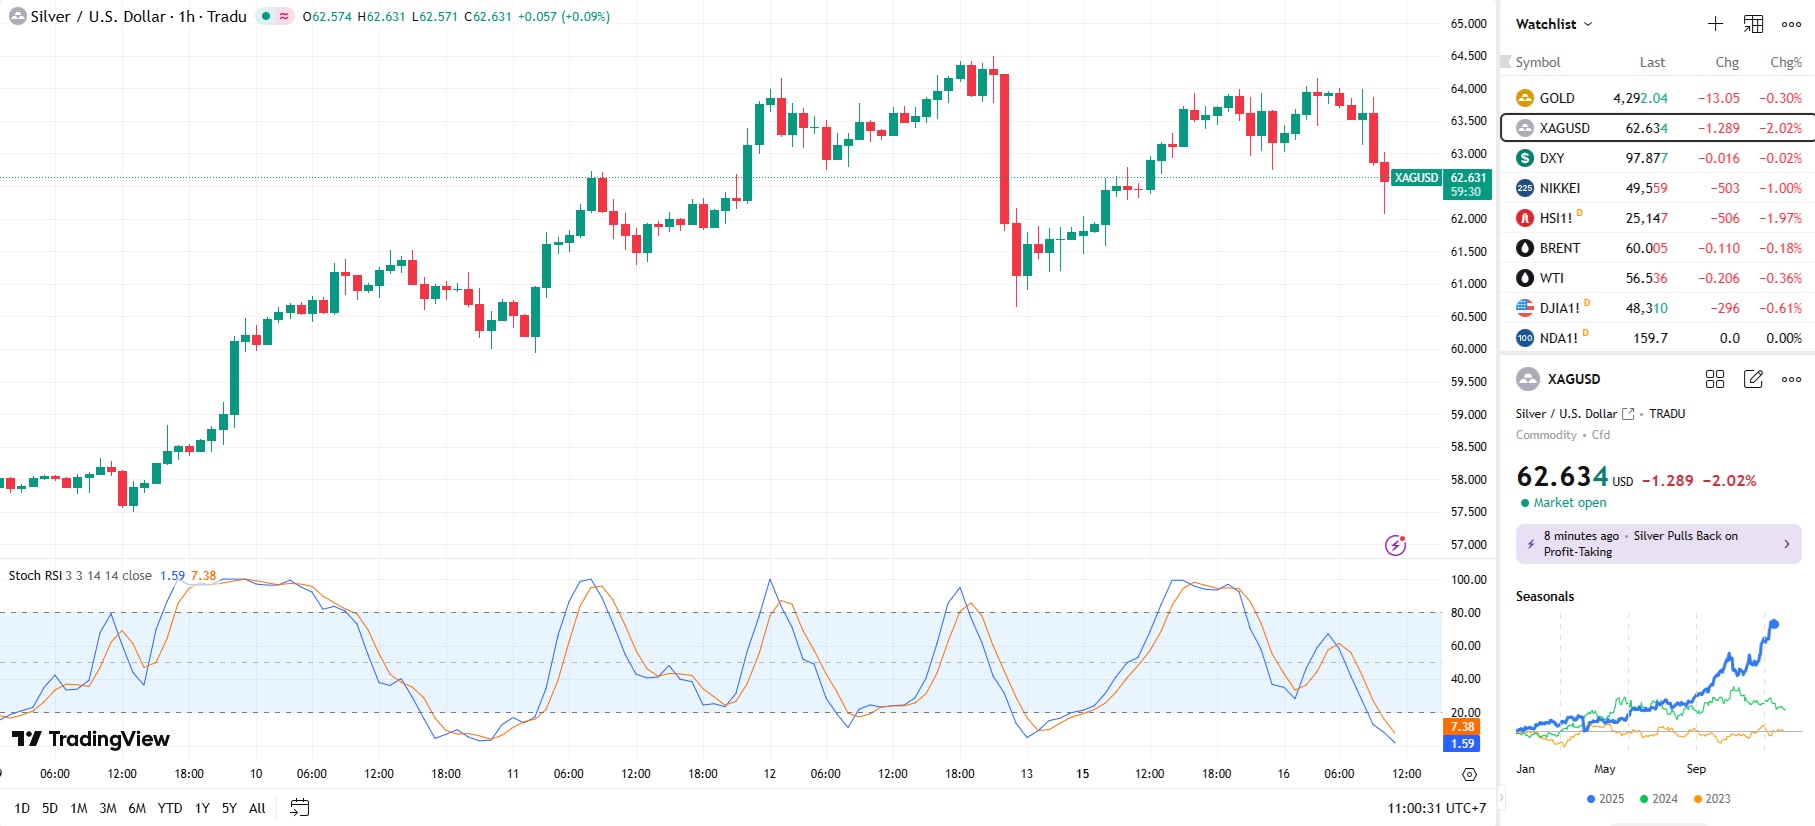1815x826 pixels.
Task: Open chart settings gear near time axis
Action: coord(1469,774)
